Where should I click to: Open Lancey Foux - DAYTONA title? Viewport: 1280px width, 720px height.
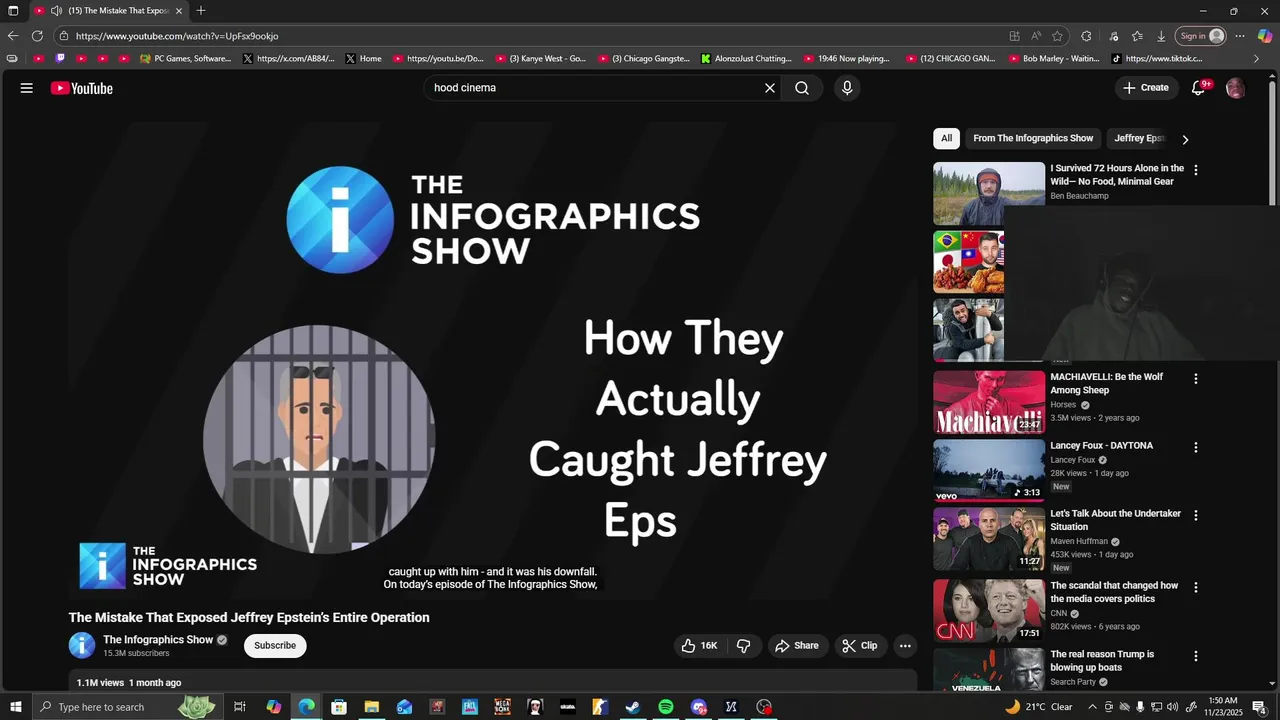tap(1101, 446)
